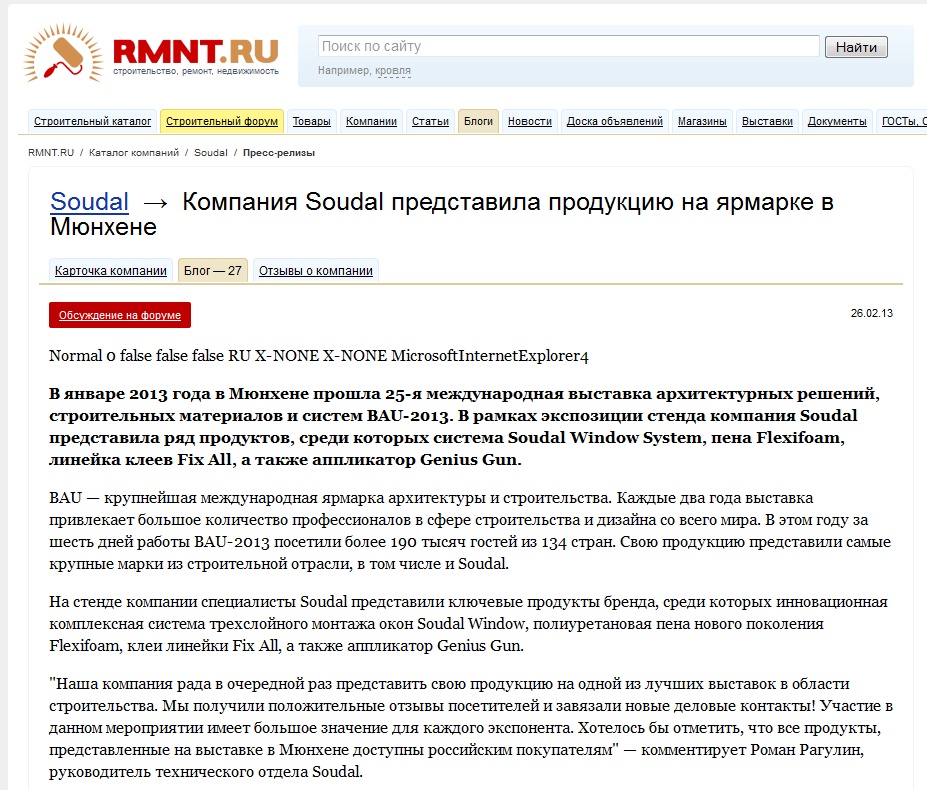Click the Soudal breadcrumb

tap(210, 153)
